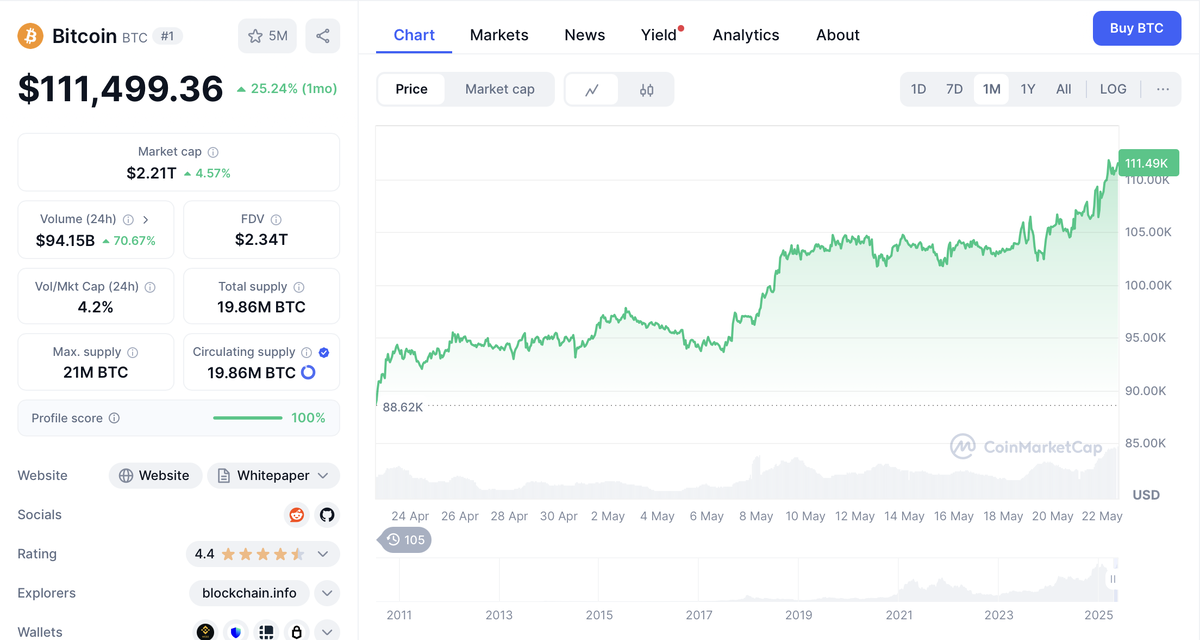
Task: Set chart range to All
Action: [1064, 89]
